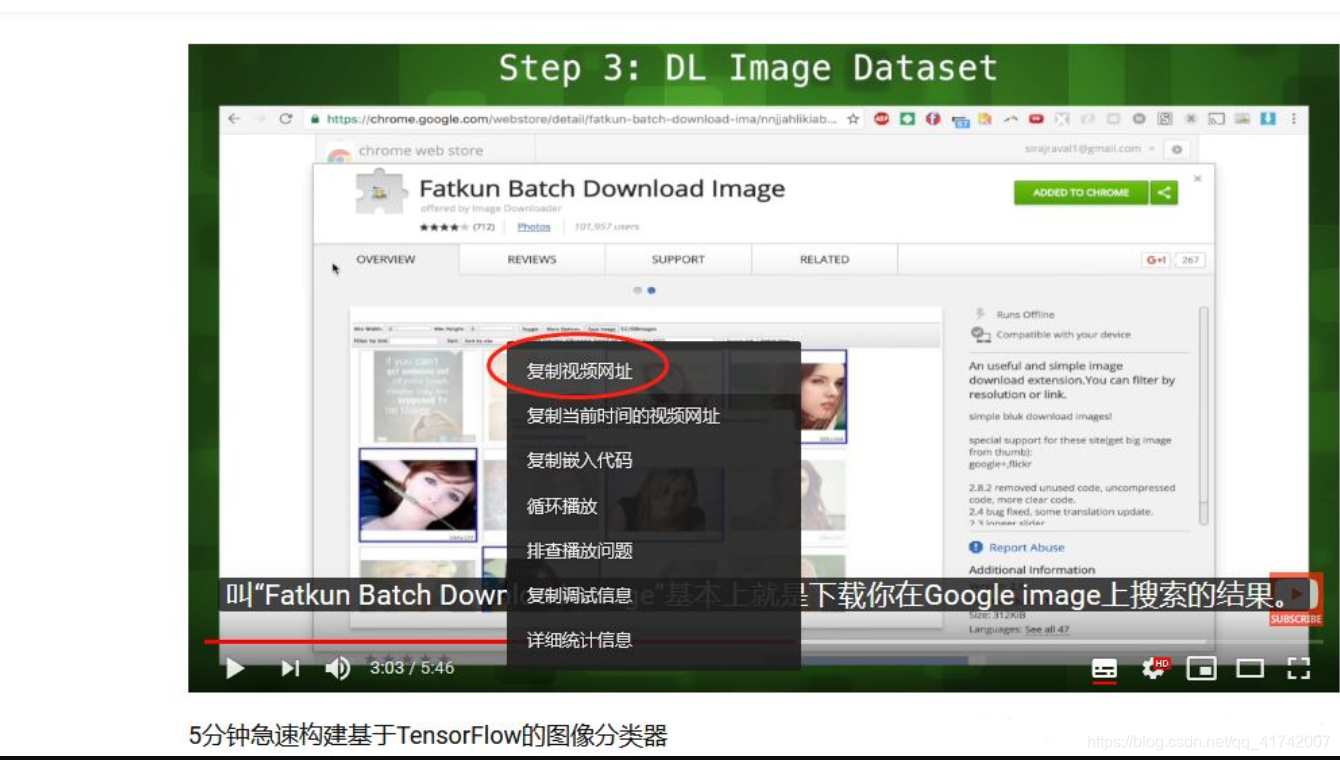The image size is (1340, 760).
Task: Open the HD settings gear in player
Action: (1155, 668)
